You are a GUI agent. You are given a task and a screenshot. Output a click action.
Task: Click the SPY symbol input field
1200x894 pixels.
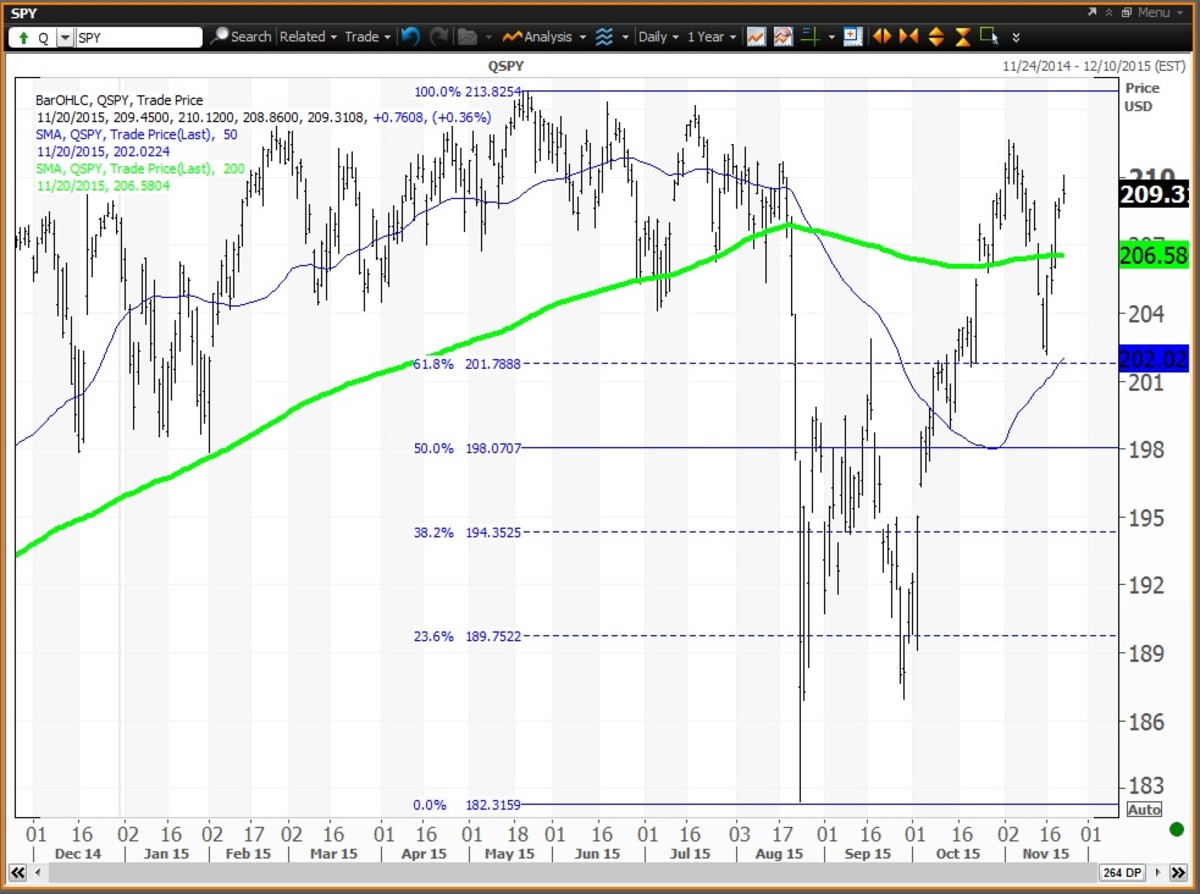(139, 37)
